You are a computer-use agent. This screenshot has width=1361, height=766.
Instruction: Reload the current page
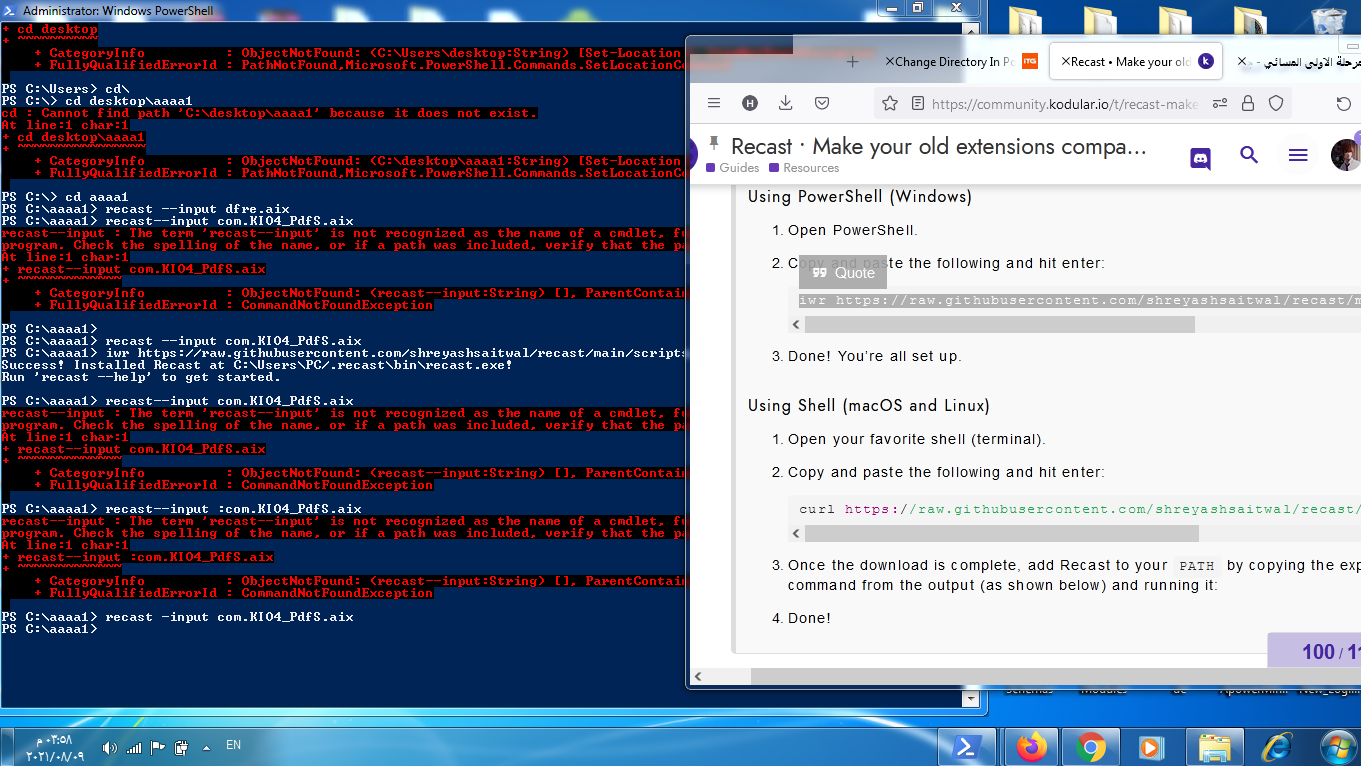(x=1344, y=103)
